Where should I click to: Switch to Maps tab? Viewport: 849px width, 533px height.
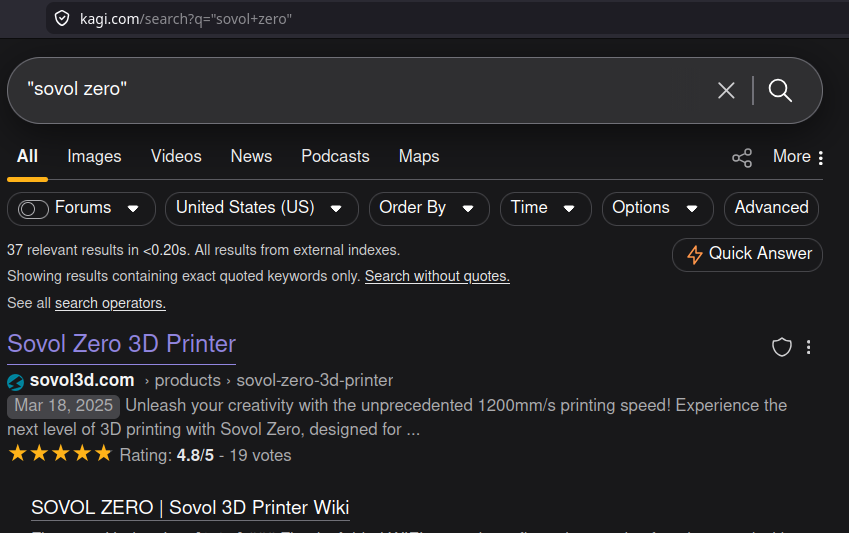click(419, 157)
